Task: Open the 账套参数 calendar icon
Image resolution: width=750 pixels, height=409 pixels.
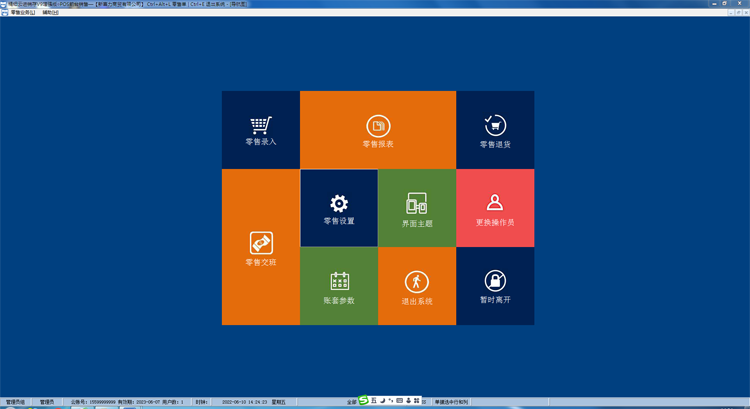Action: [x=339, y=282]
